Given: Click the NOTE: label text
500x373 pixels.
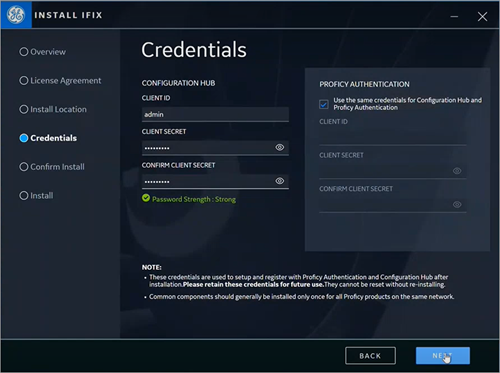Looking at the screenshot, I should pos(152,267).
